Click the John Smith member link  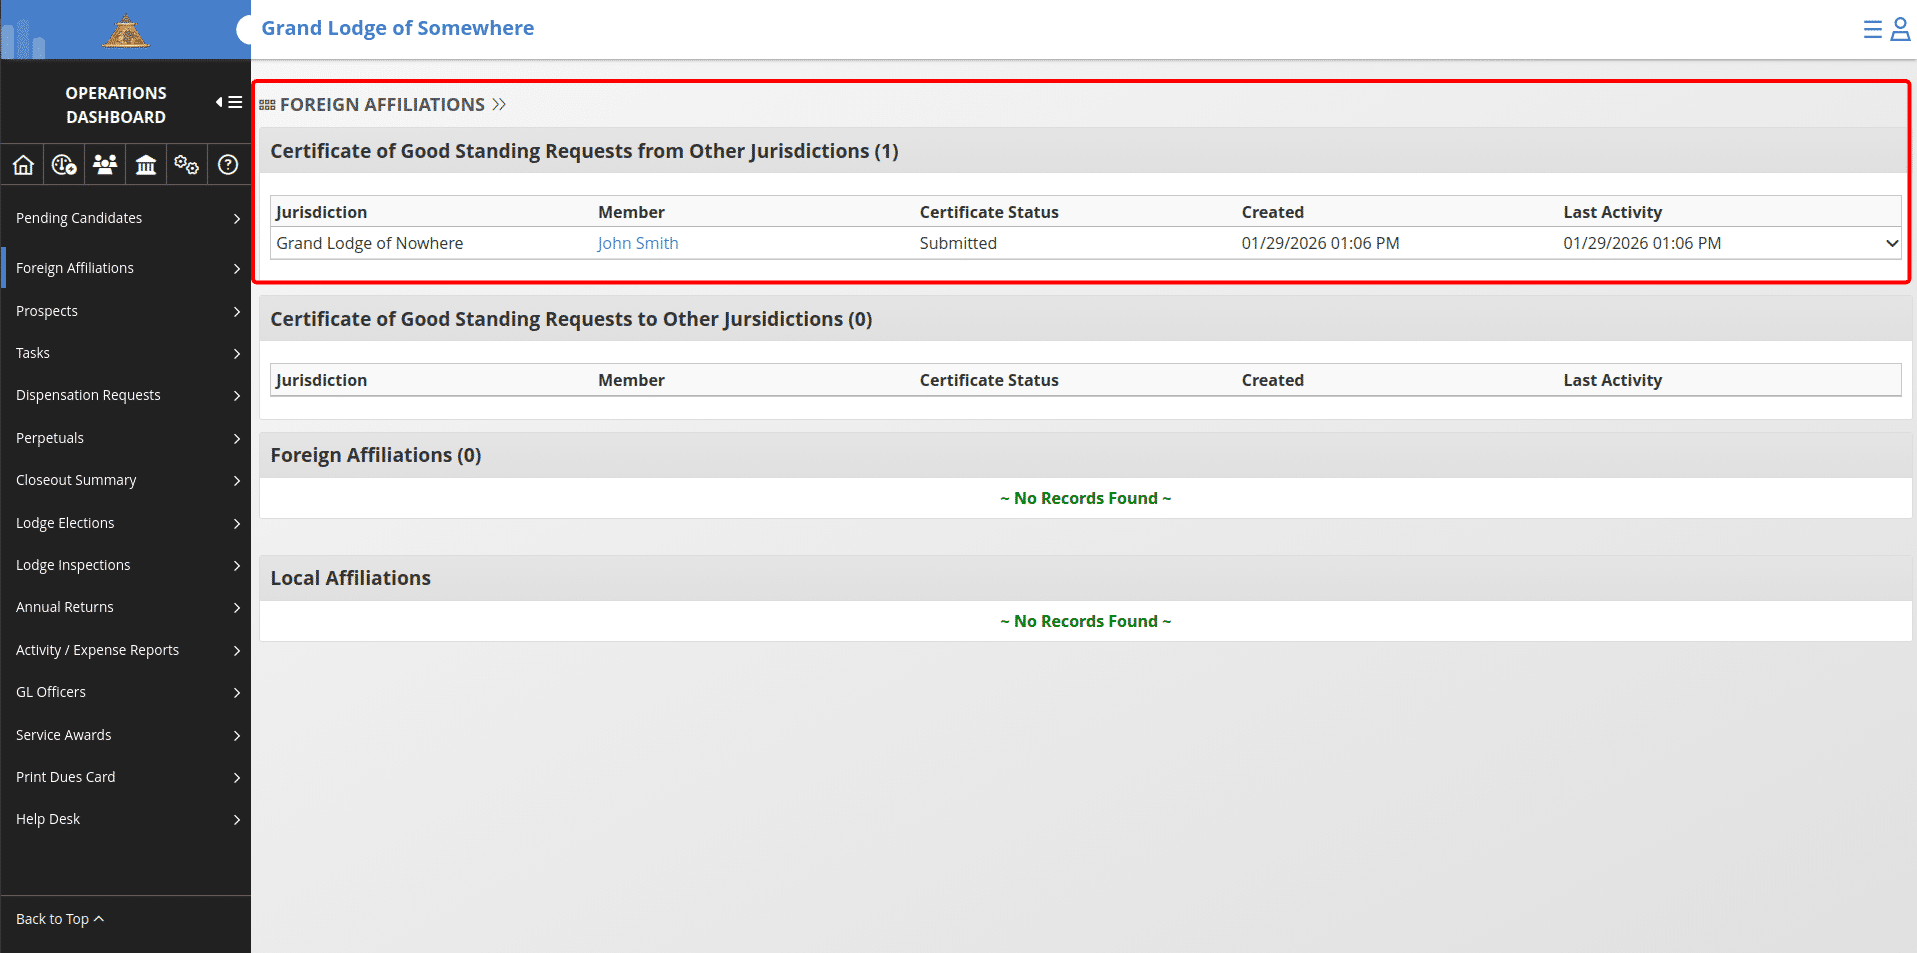pos(638,243)
